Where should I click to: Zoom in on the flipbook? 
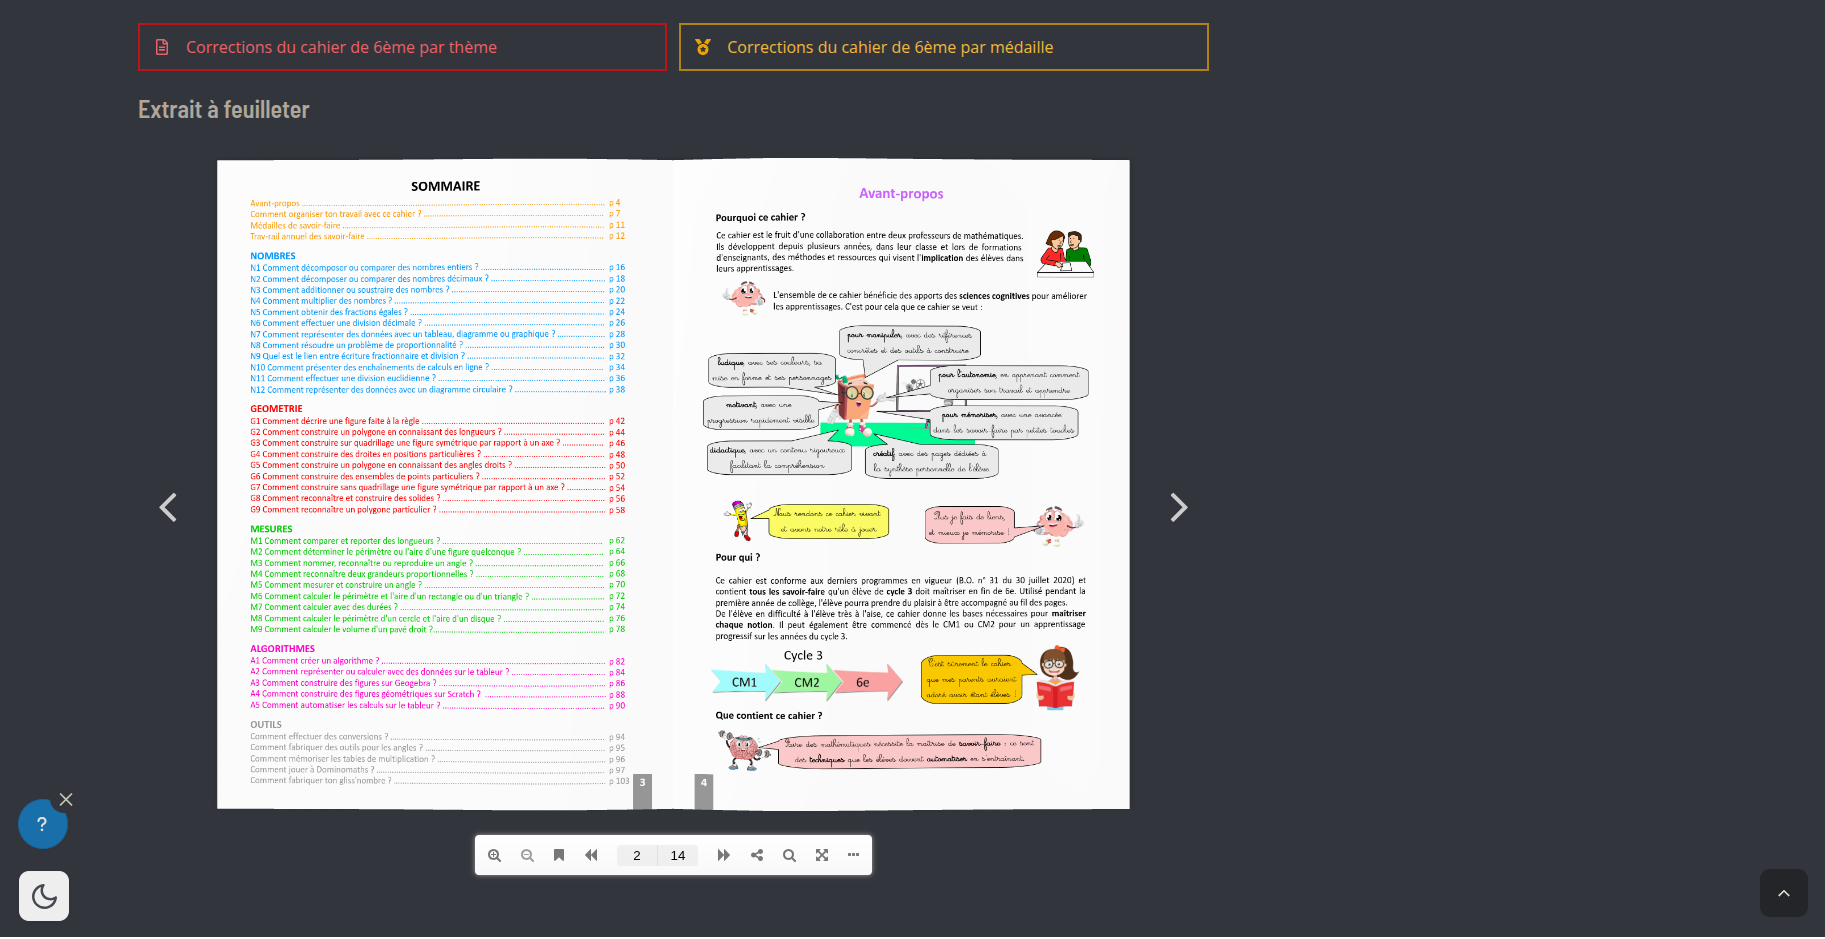(494, 855)
